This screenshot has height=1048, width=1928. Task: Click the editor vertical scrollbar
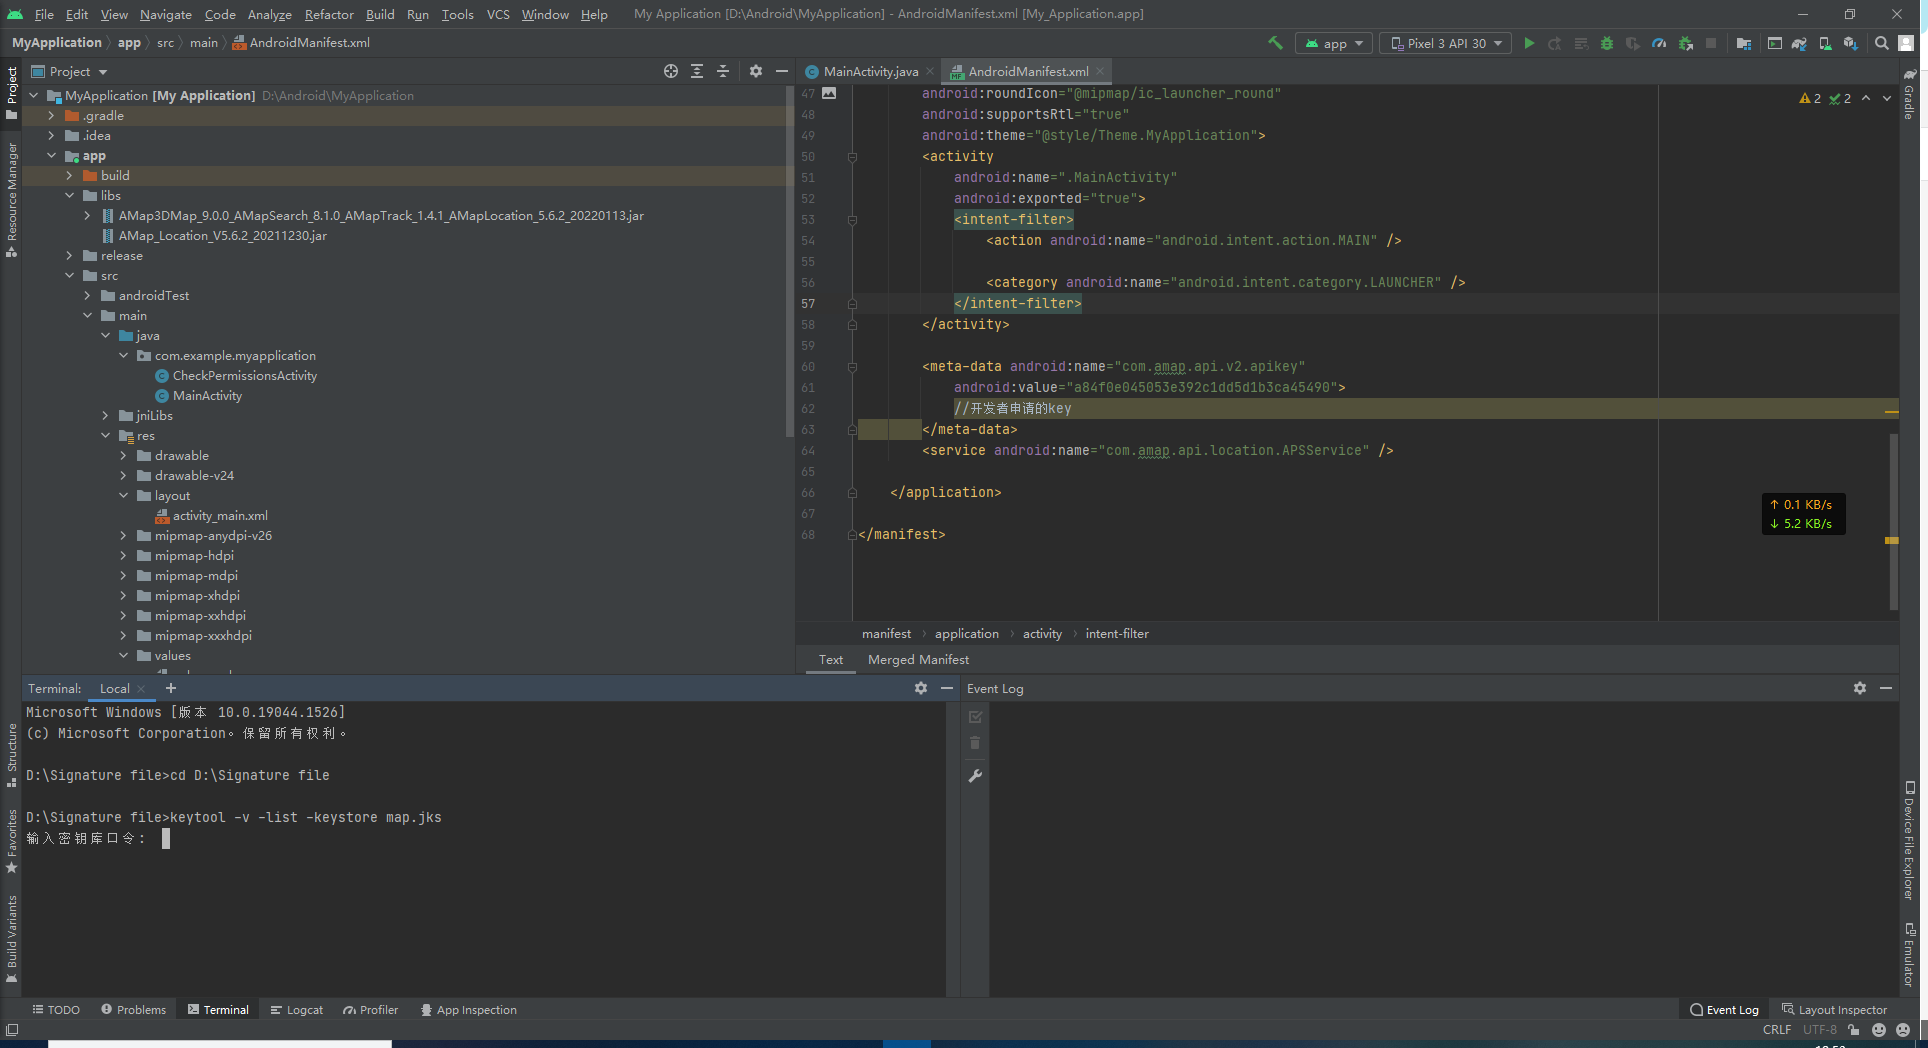(1893, 520)
